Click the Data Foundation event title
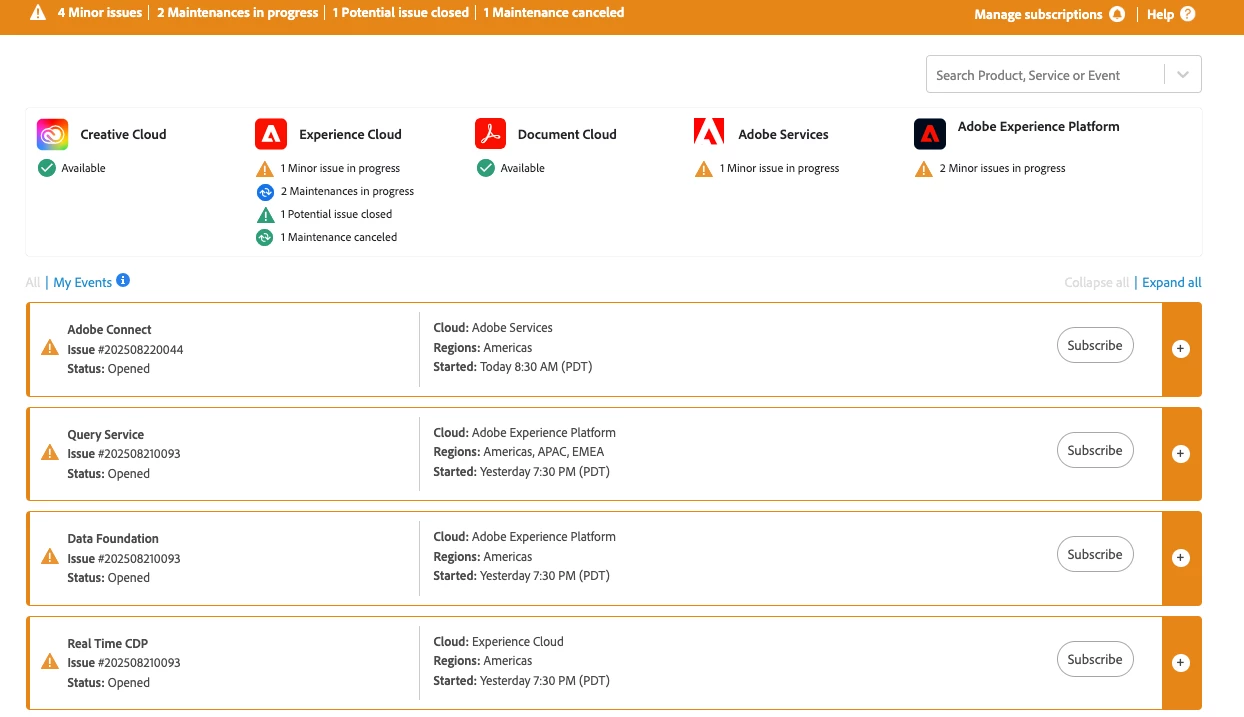Viewport: 1244px width, 717px height. tap(113, 538)
